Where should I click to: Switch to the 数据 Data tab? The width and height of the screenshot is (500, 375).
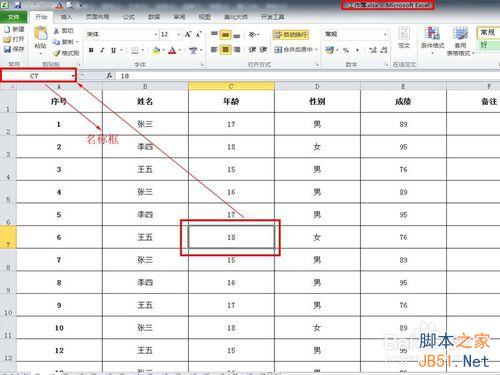tap(154, 17)
